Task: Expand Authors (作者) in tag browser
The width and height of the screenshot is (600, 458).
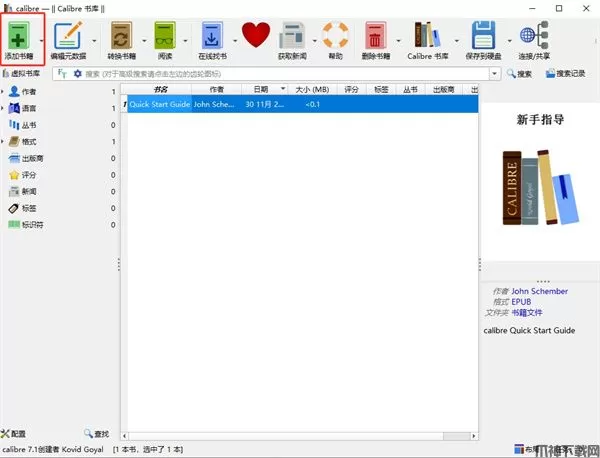Action: 2,91
